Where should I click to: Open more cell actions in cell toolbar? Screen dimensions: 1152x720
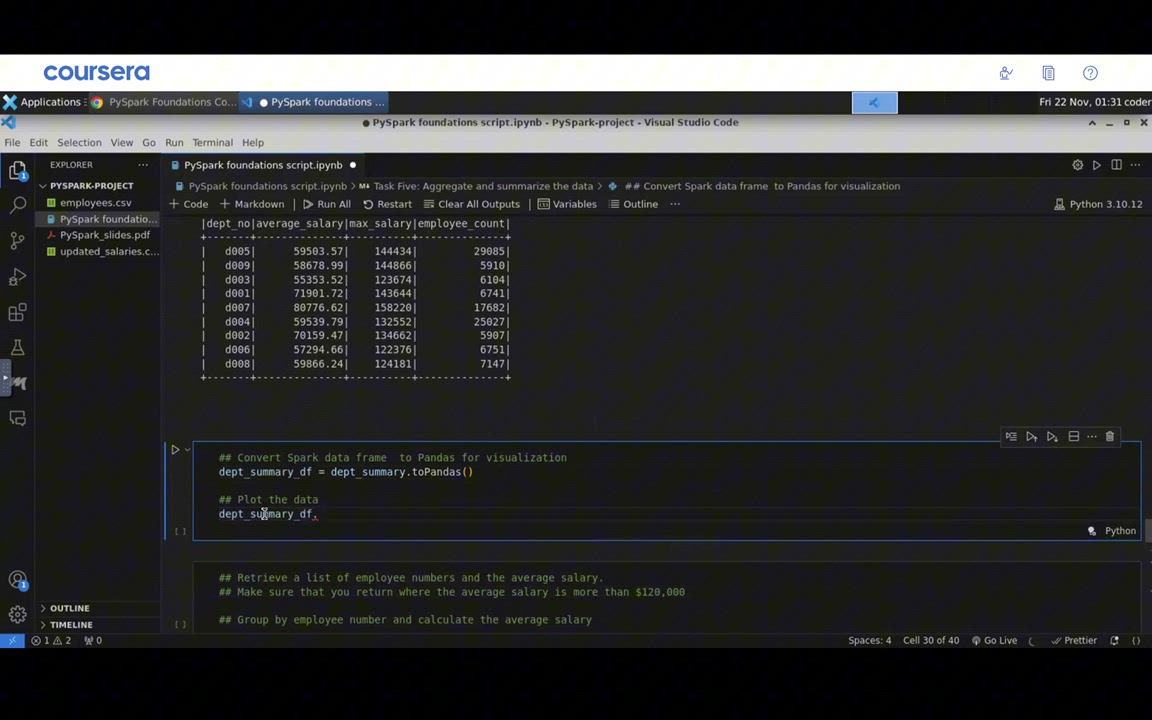[x=1092, y=436]
